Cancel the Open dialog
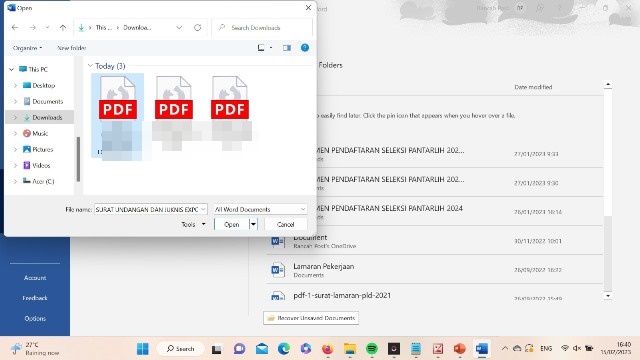Screen dimensions: 640x360 pos(285,224)
